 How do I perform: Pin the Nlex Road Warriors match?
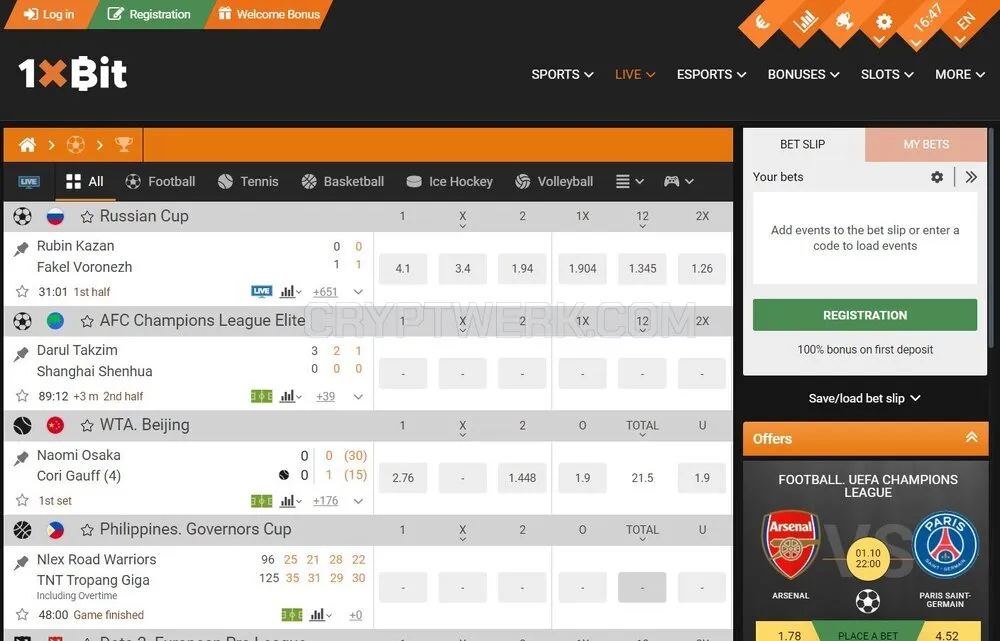(x=21, y=563)
